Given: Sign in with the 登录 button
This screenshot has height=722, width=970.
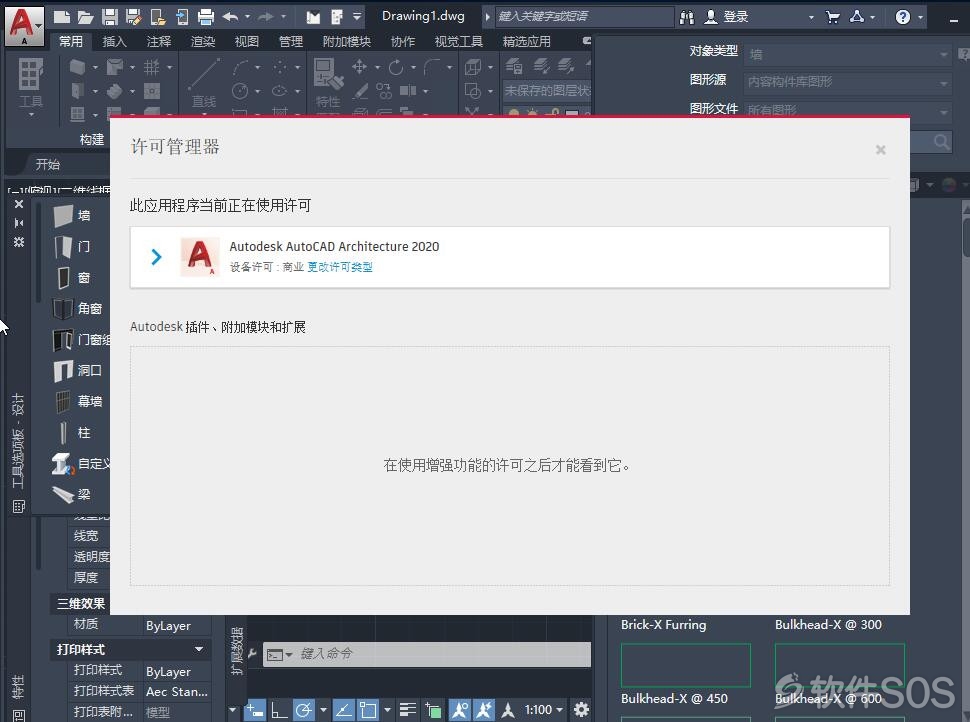Looking at the screenshot, I should [x=728, y=17].
